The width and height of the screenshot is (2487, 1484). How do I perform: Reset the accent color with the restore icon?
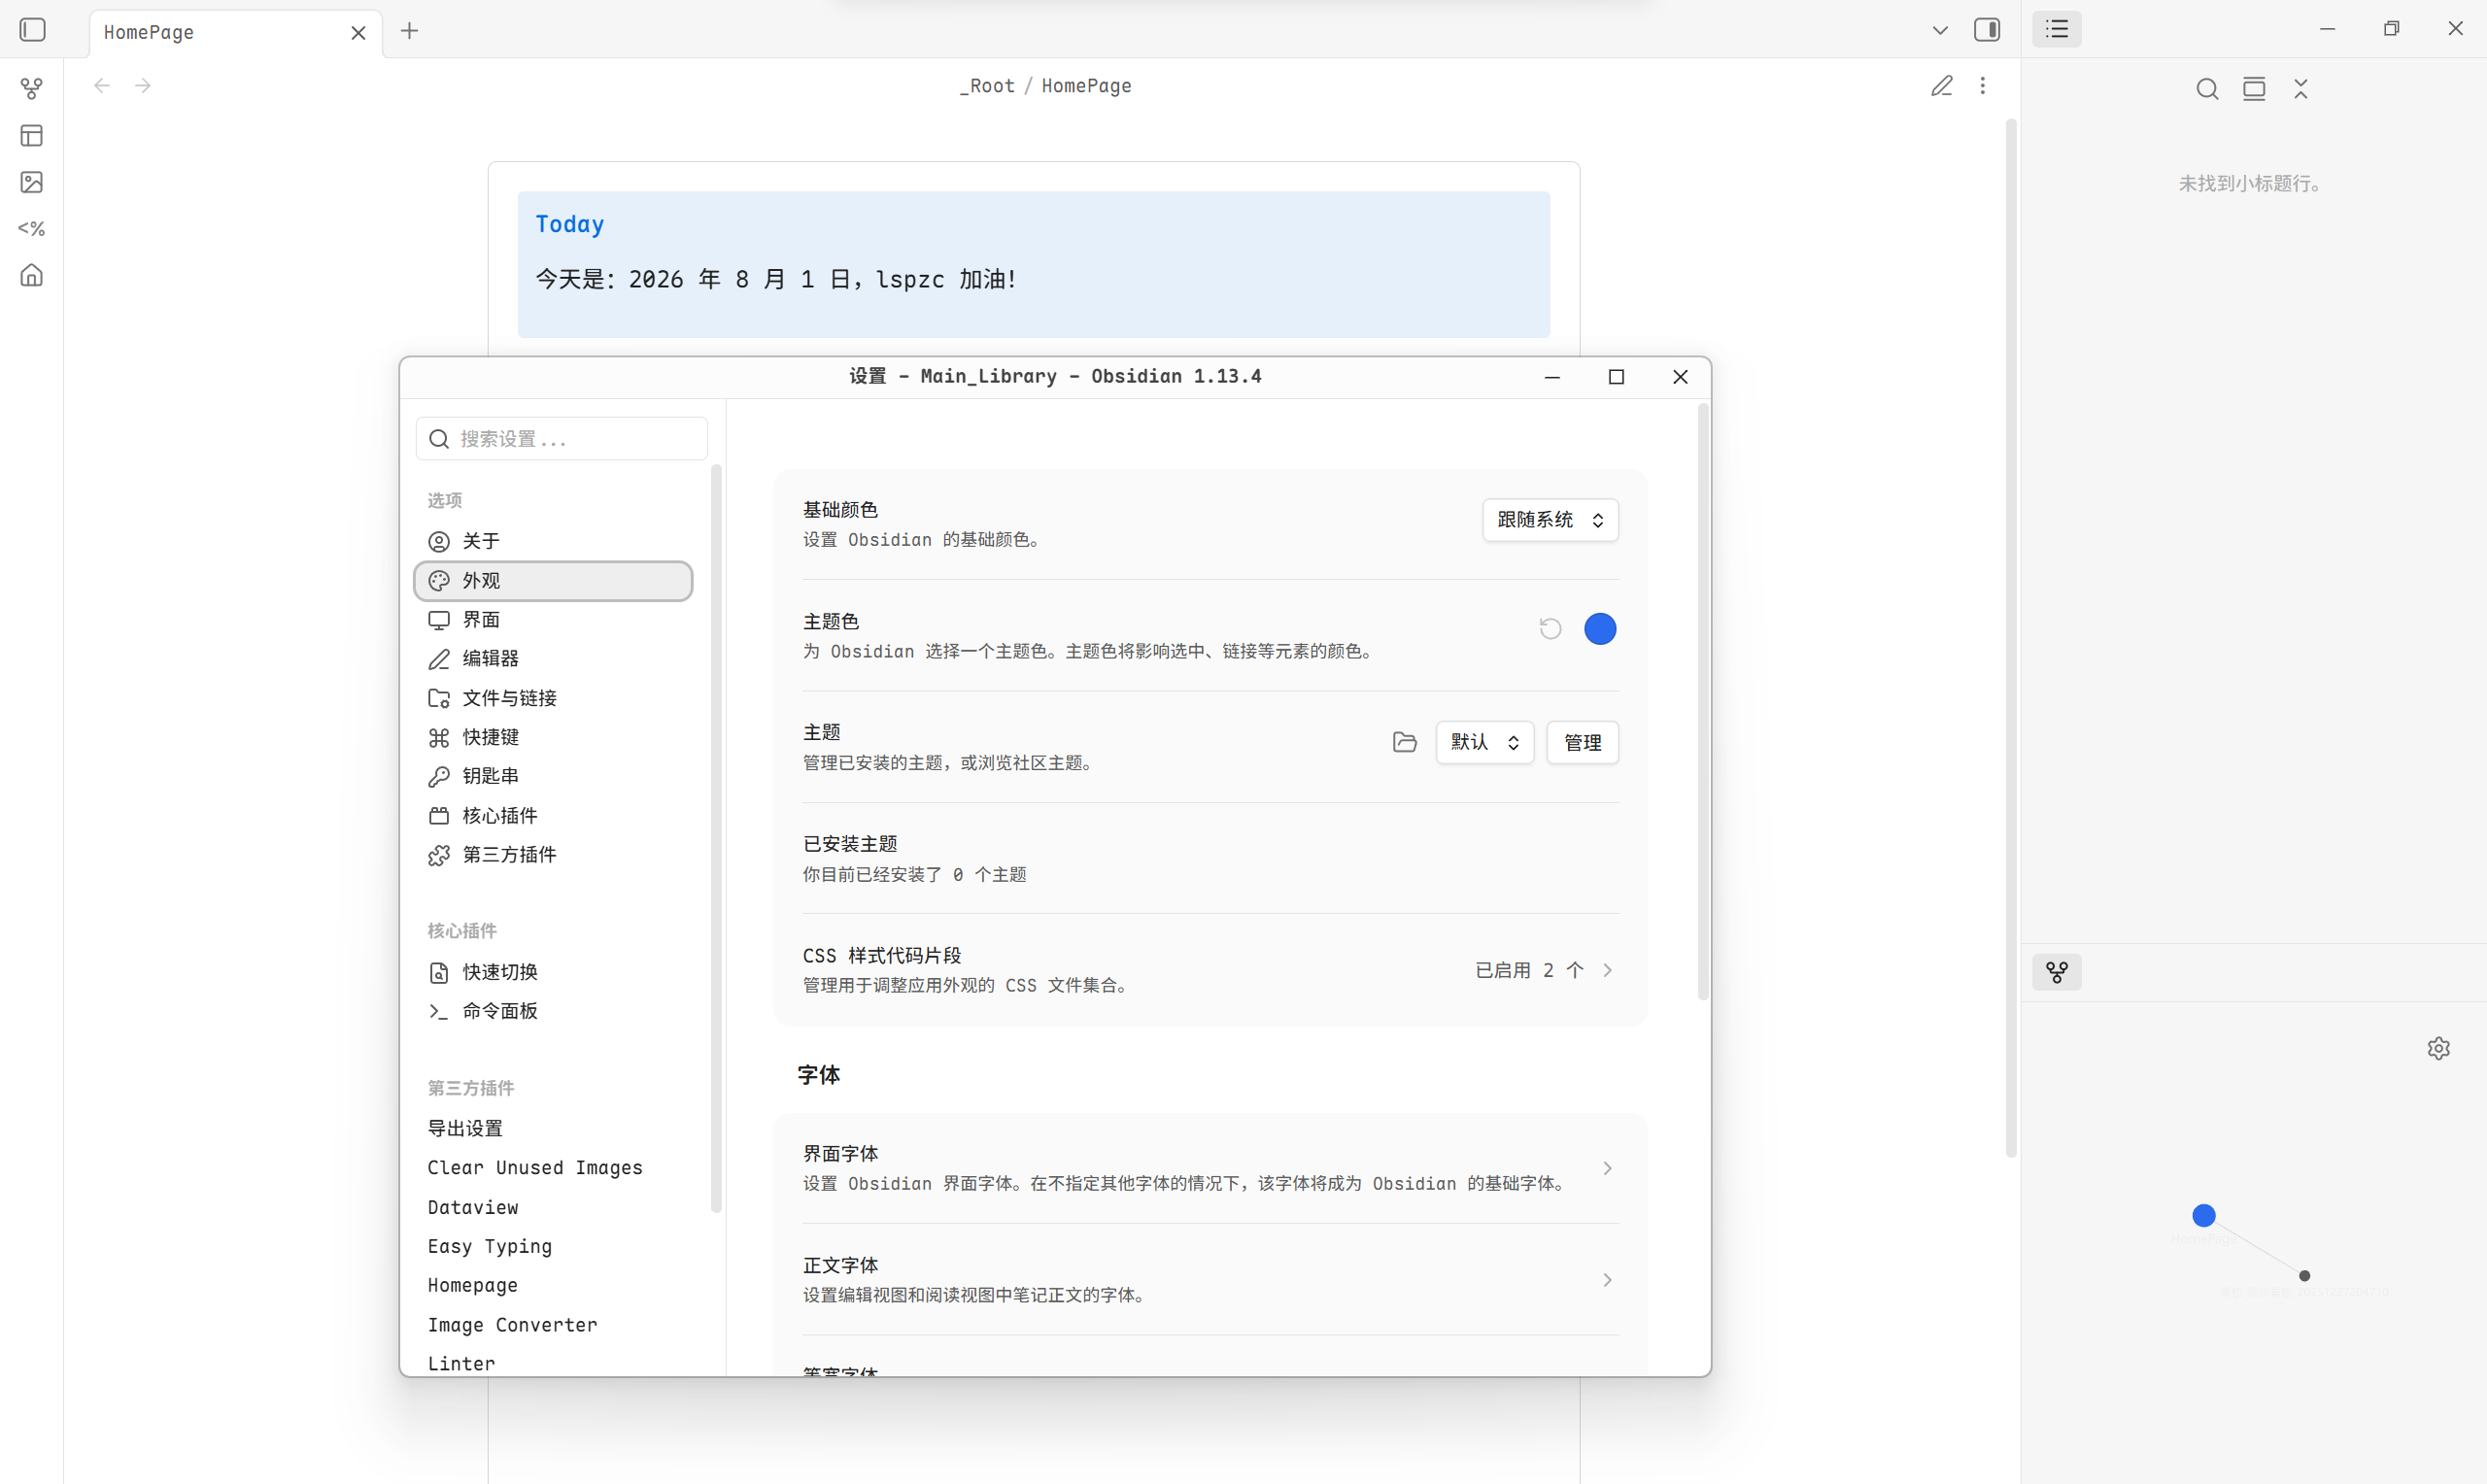1550,629
